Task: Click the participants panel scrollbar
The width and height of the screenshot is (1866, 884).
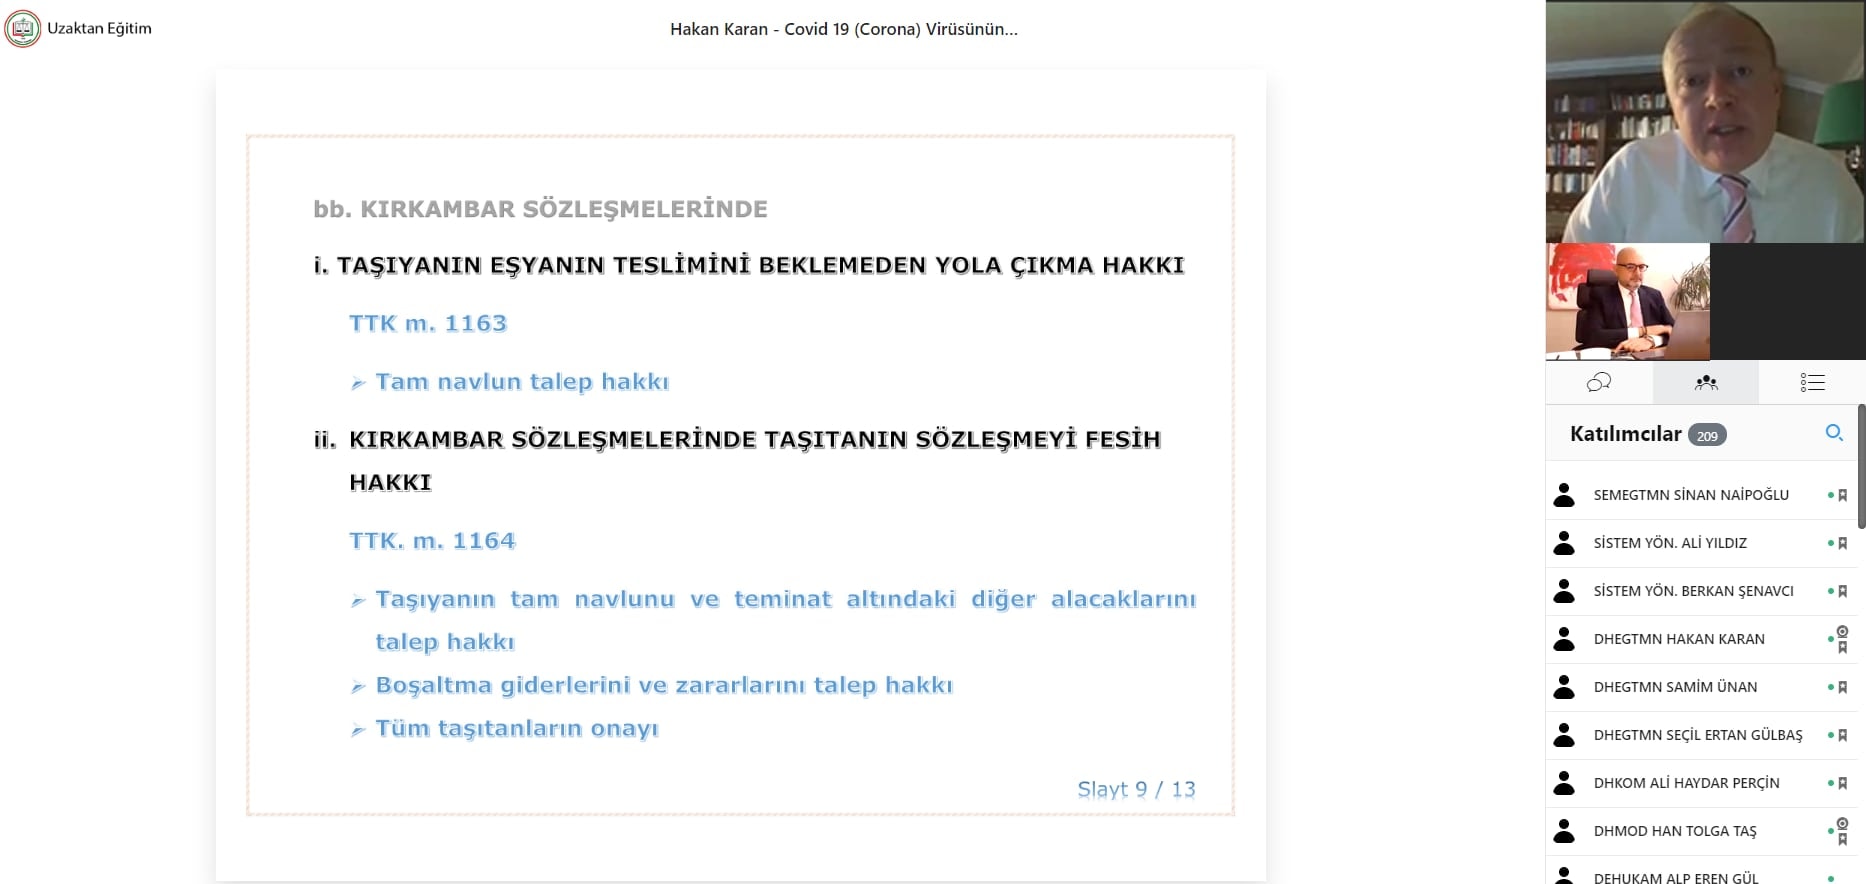Action: tap(1861, 466)
